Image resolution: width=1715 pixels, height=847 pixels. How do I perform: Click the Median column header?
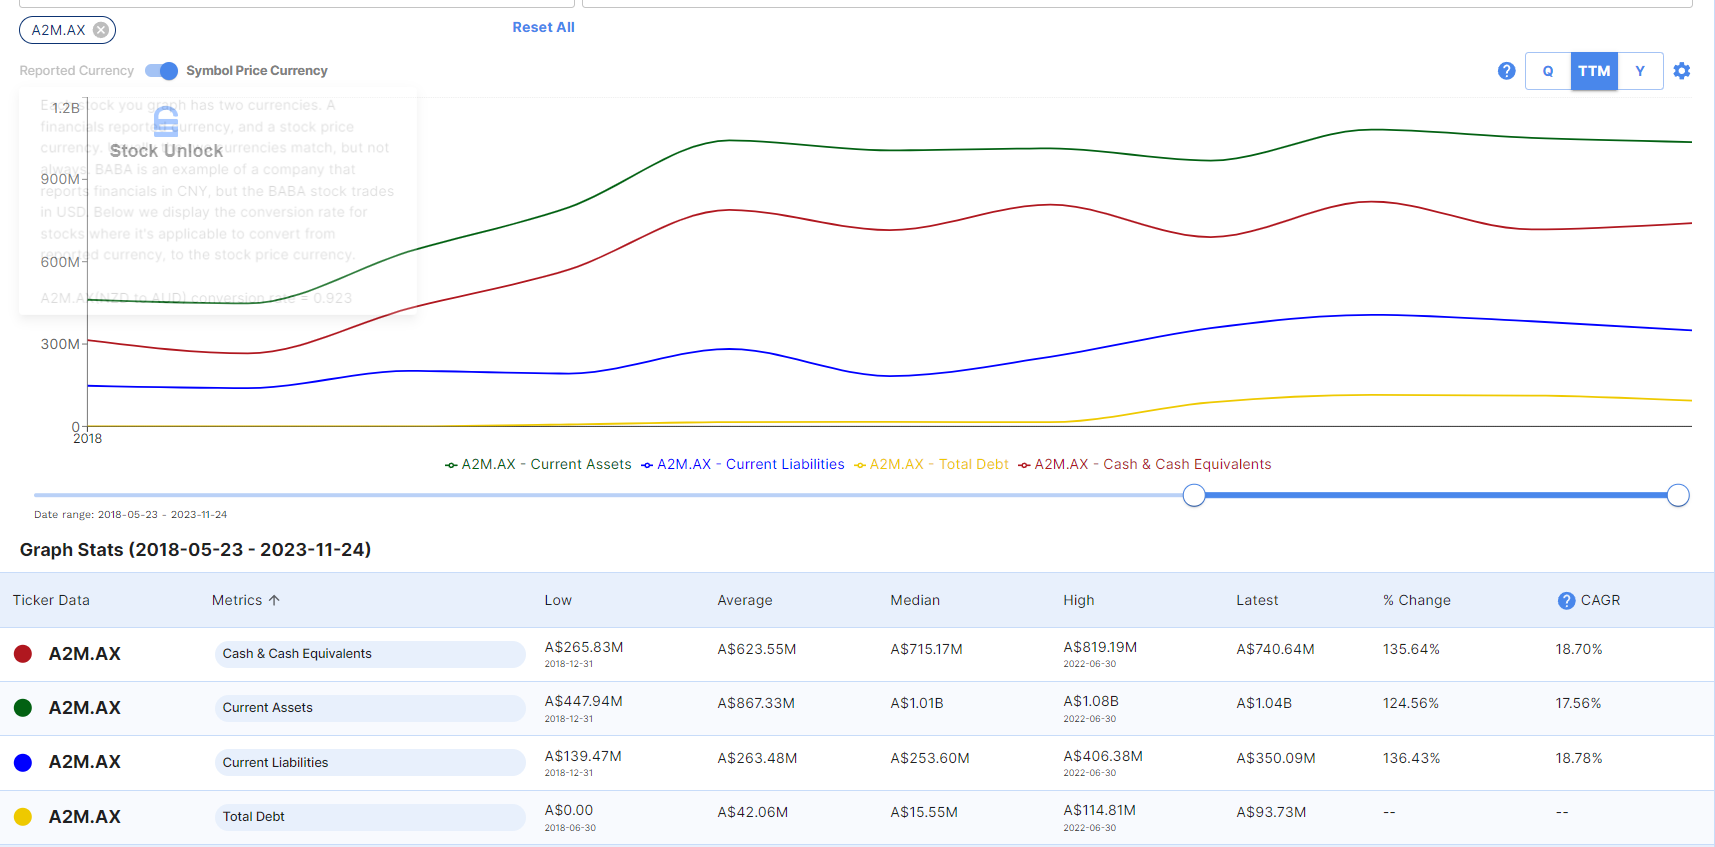pyautogui.click(x=915, y=600)
